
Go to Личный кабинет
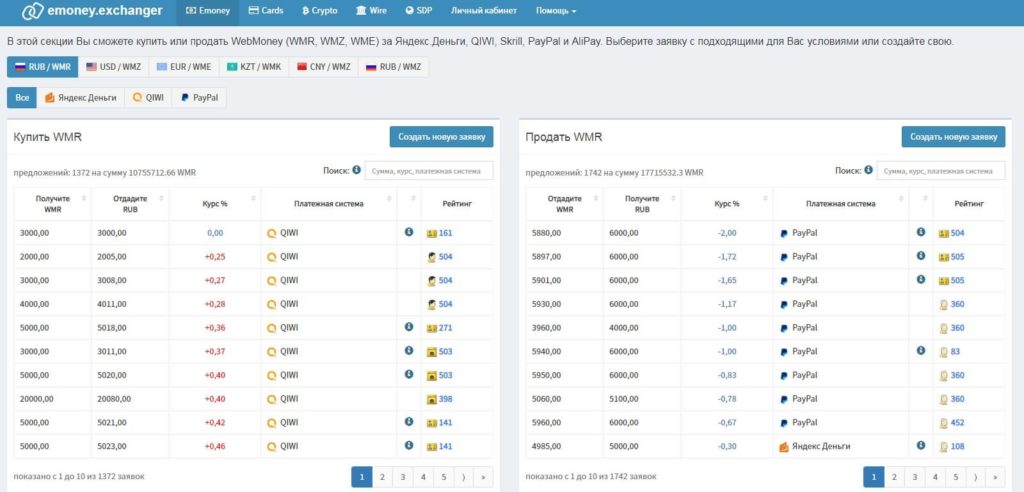483,11
